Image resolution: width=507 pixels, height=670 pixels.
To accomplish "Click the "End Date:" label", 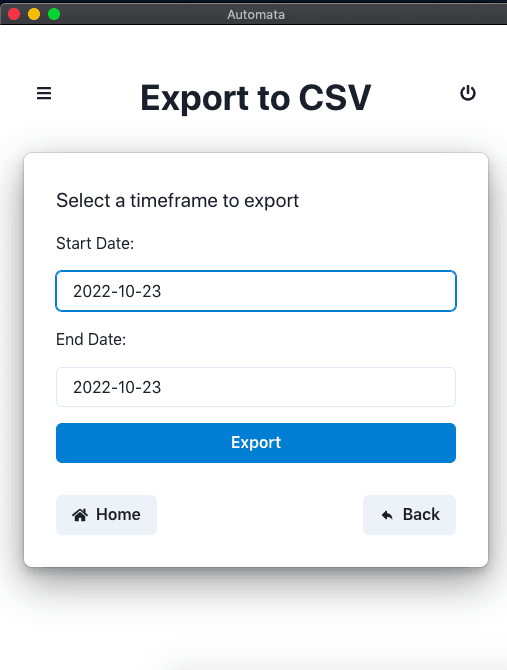I will click(91, 339).
